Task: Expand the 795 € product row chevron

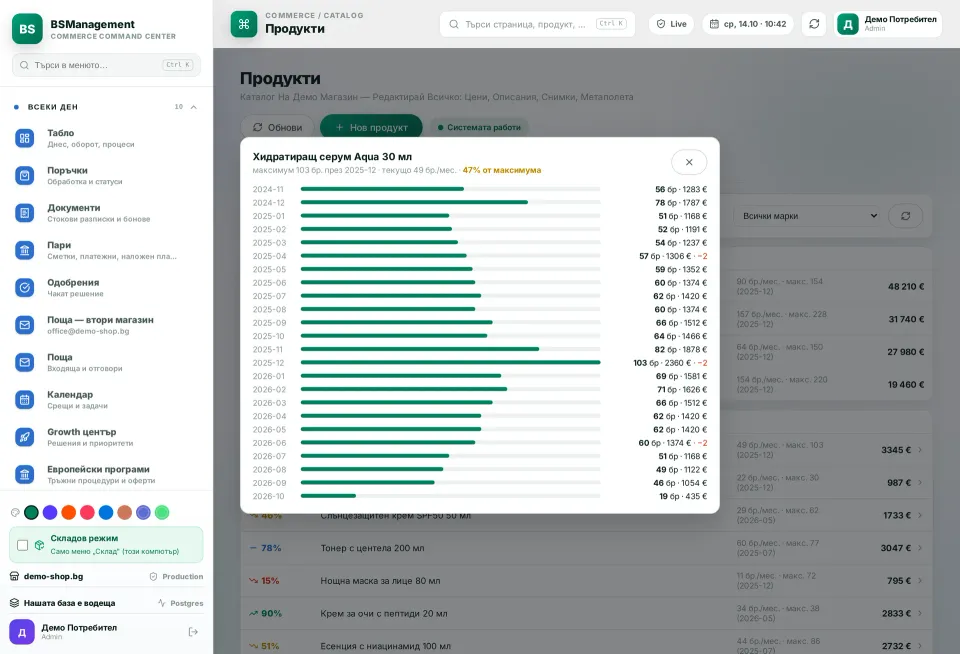Action: pos(920,581)
